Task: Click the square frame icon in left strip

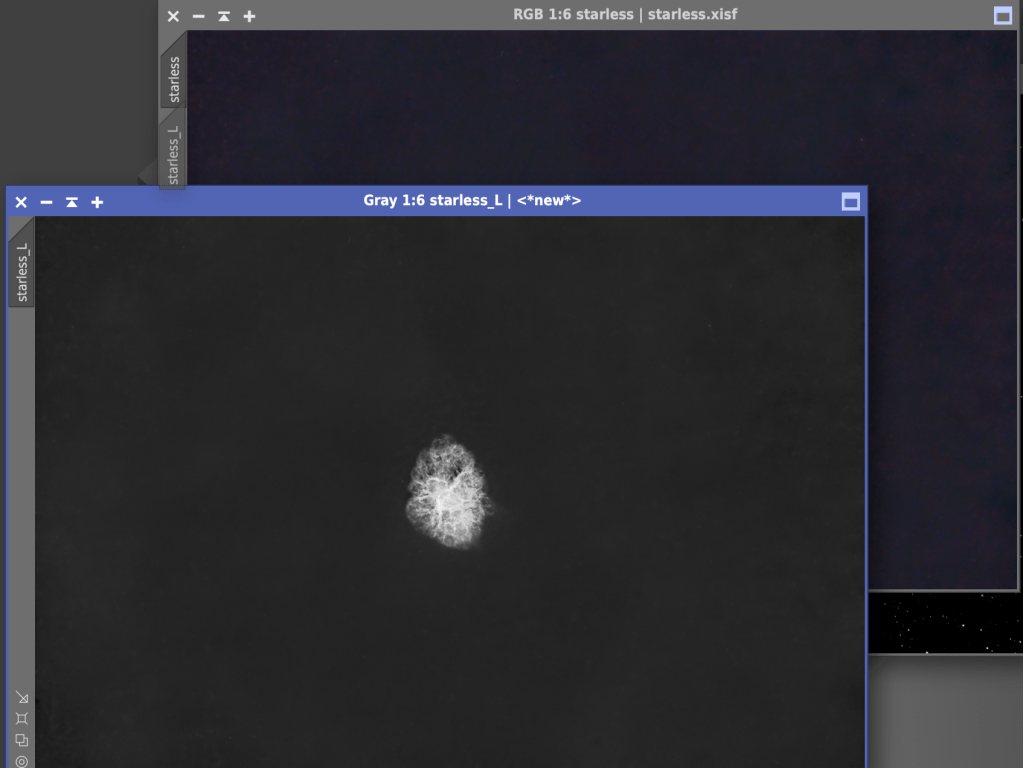Action: [22, 719]
